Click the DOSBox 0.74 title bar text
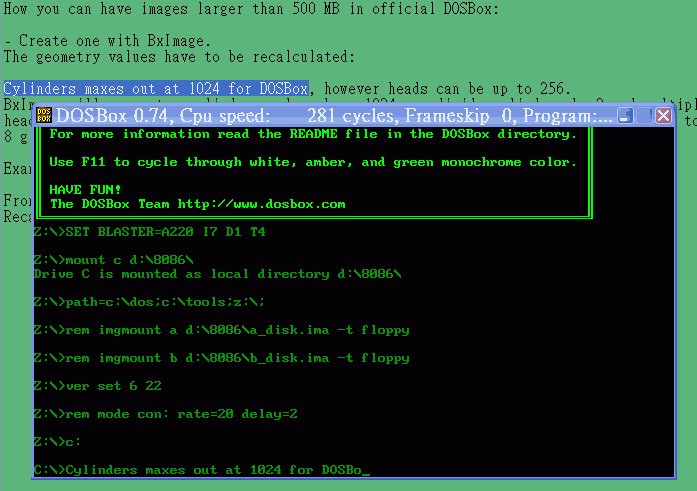 point(334,116)
